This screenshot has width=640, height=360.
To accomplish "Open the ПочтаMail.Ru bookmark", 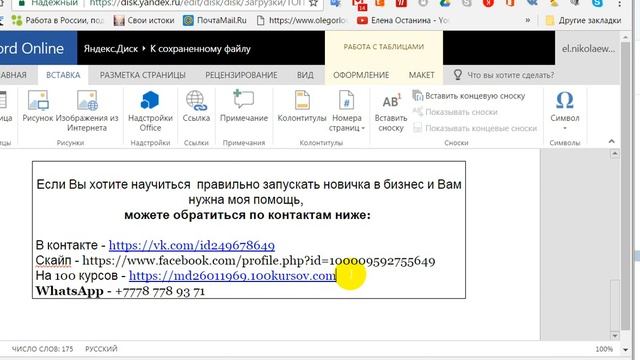I will click(x=215, y=20).
